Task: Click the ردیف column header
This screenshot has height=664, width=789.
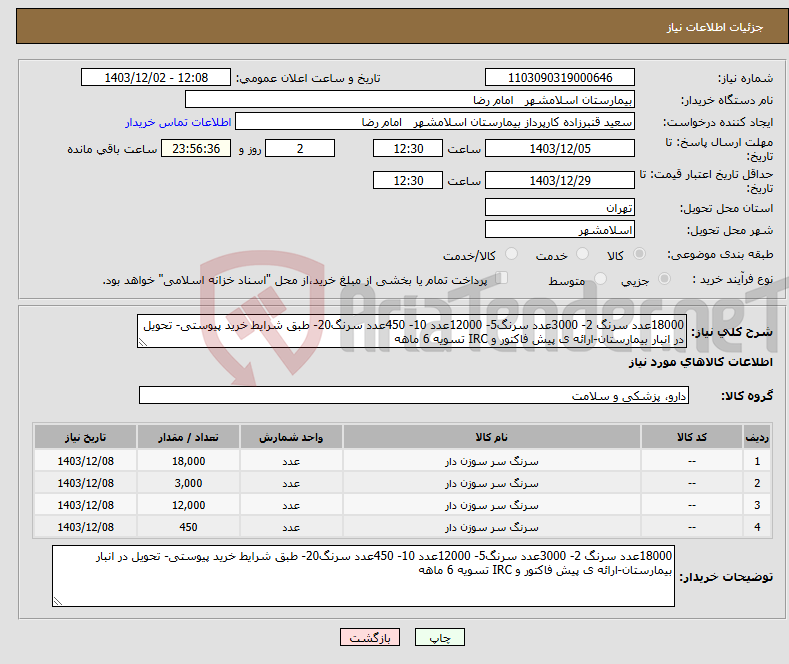Action: coord(757,437)
